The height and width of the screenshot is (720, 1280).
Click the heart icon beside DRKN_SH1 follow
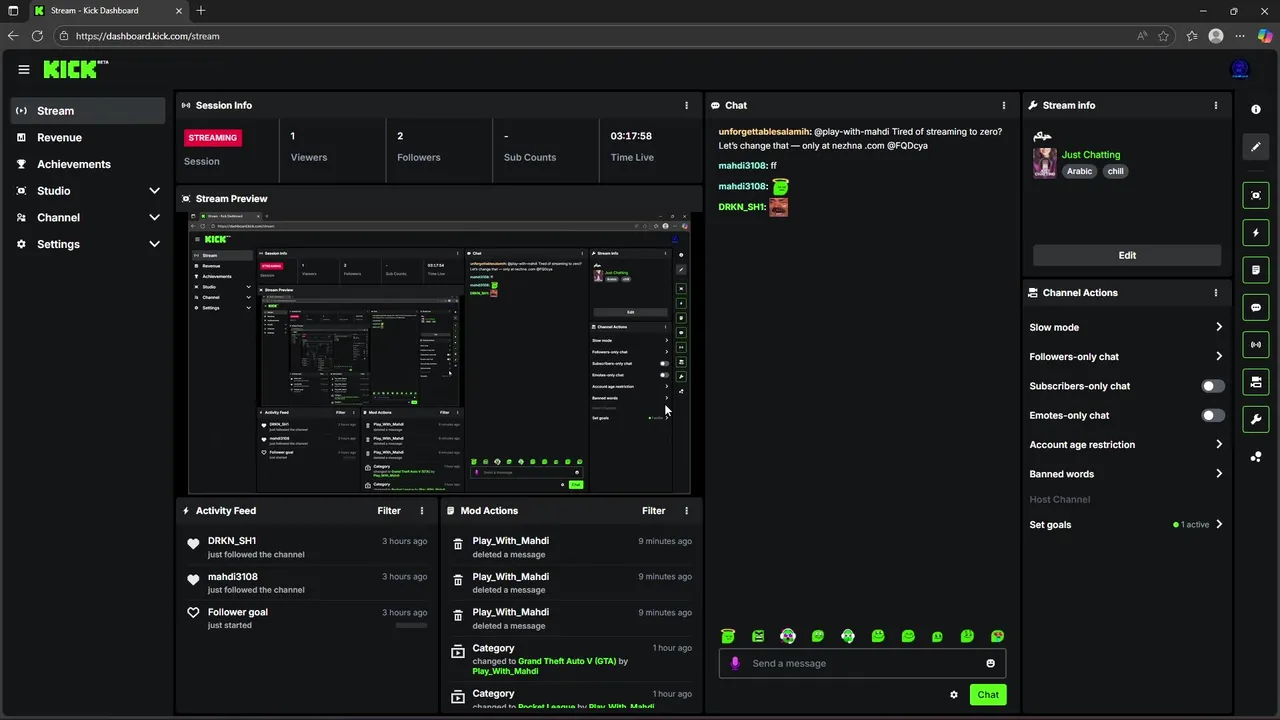click(194, 544)
